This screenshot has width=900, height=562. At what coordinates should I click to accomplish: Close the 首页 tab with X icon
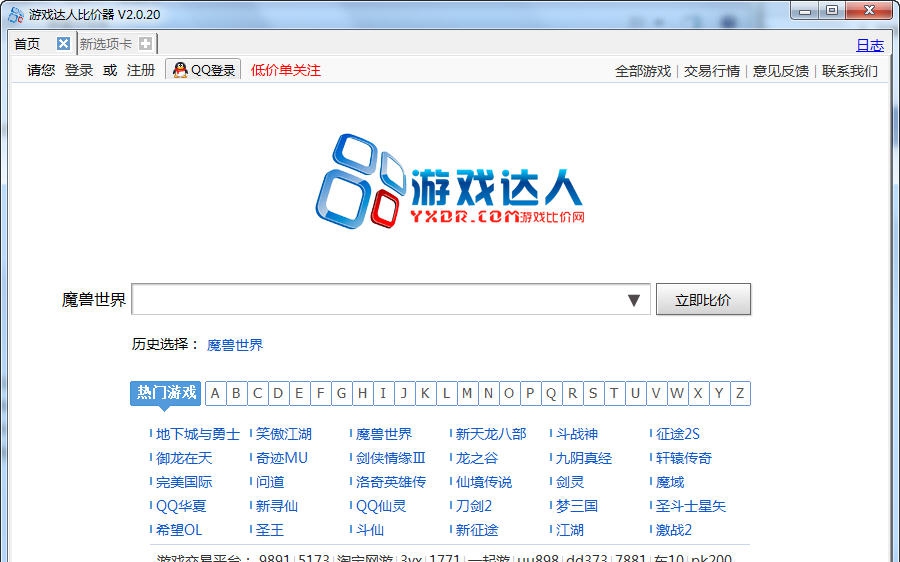point(64,44)
